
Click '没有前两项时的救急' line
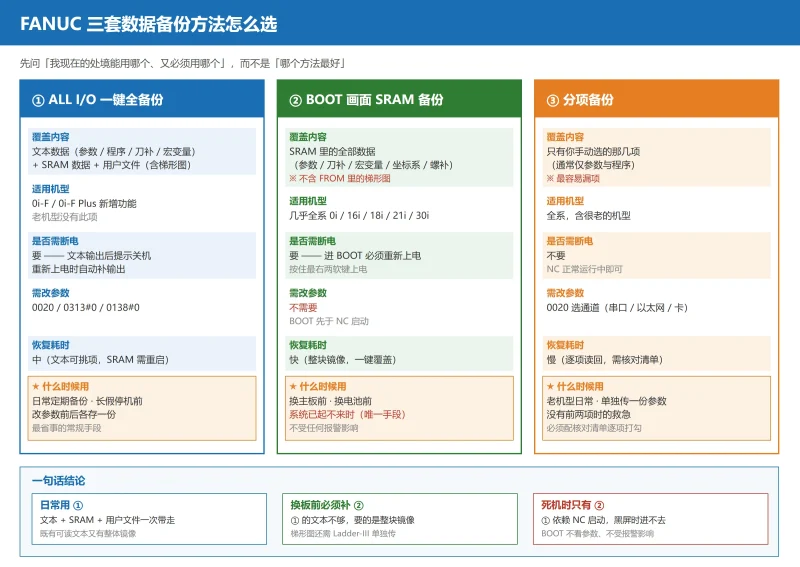[x=588, y=414]
